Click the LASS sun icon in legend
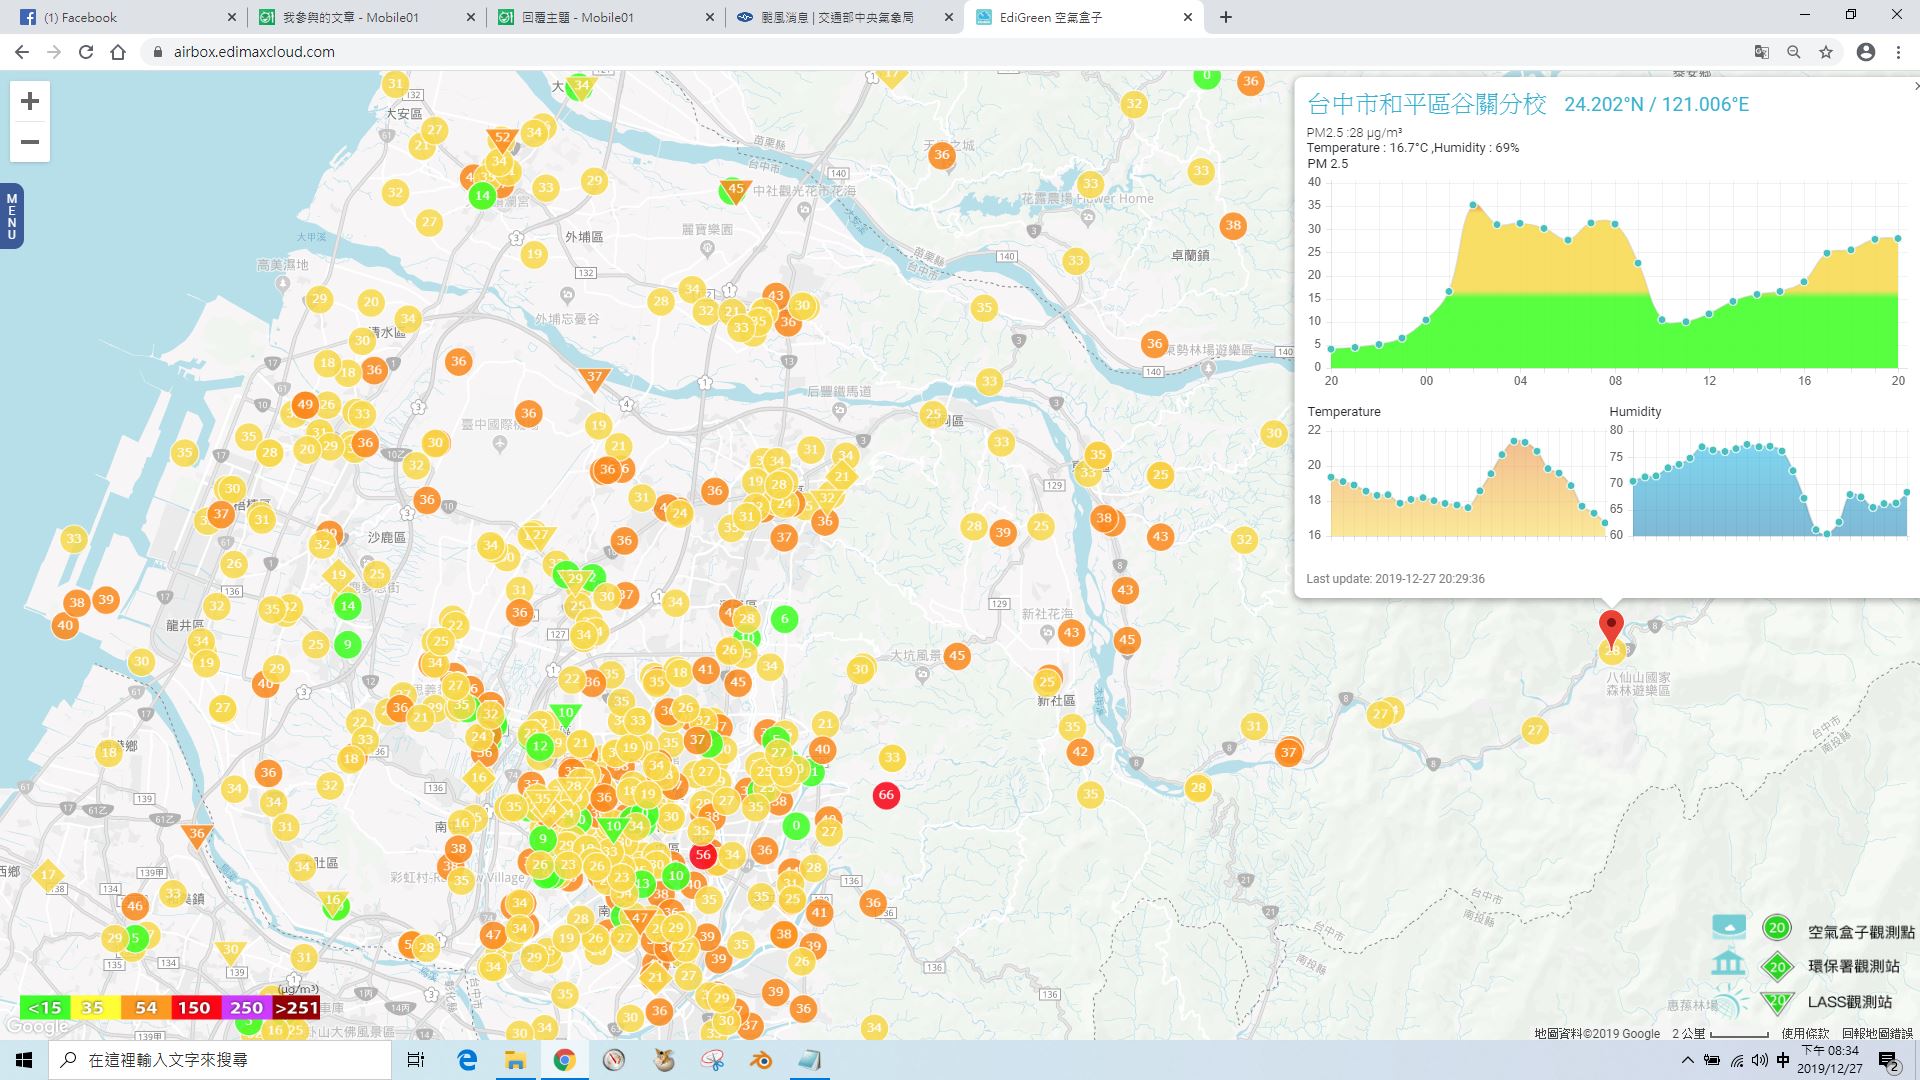The height and width of the screenshot is (1080, 1920). click(1730, 1001)
